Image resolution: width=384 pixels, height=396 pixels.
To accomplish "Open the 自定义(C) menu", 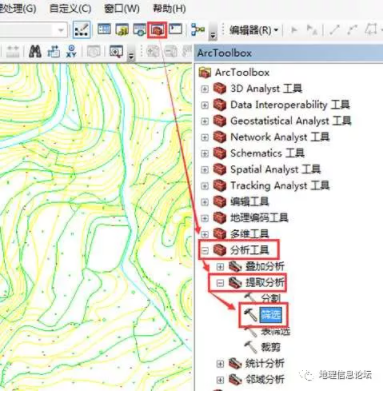I will point(70,8).
